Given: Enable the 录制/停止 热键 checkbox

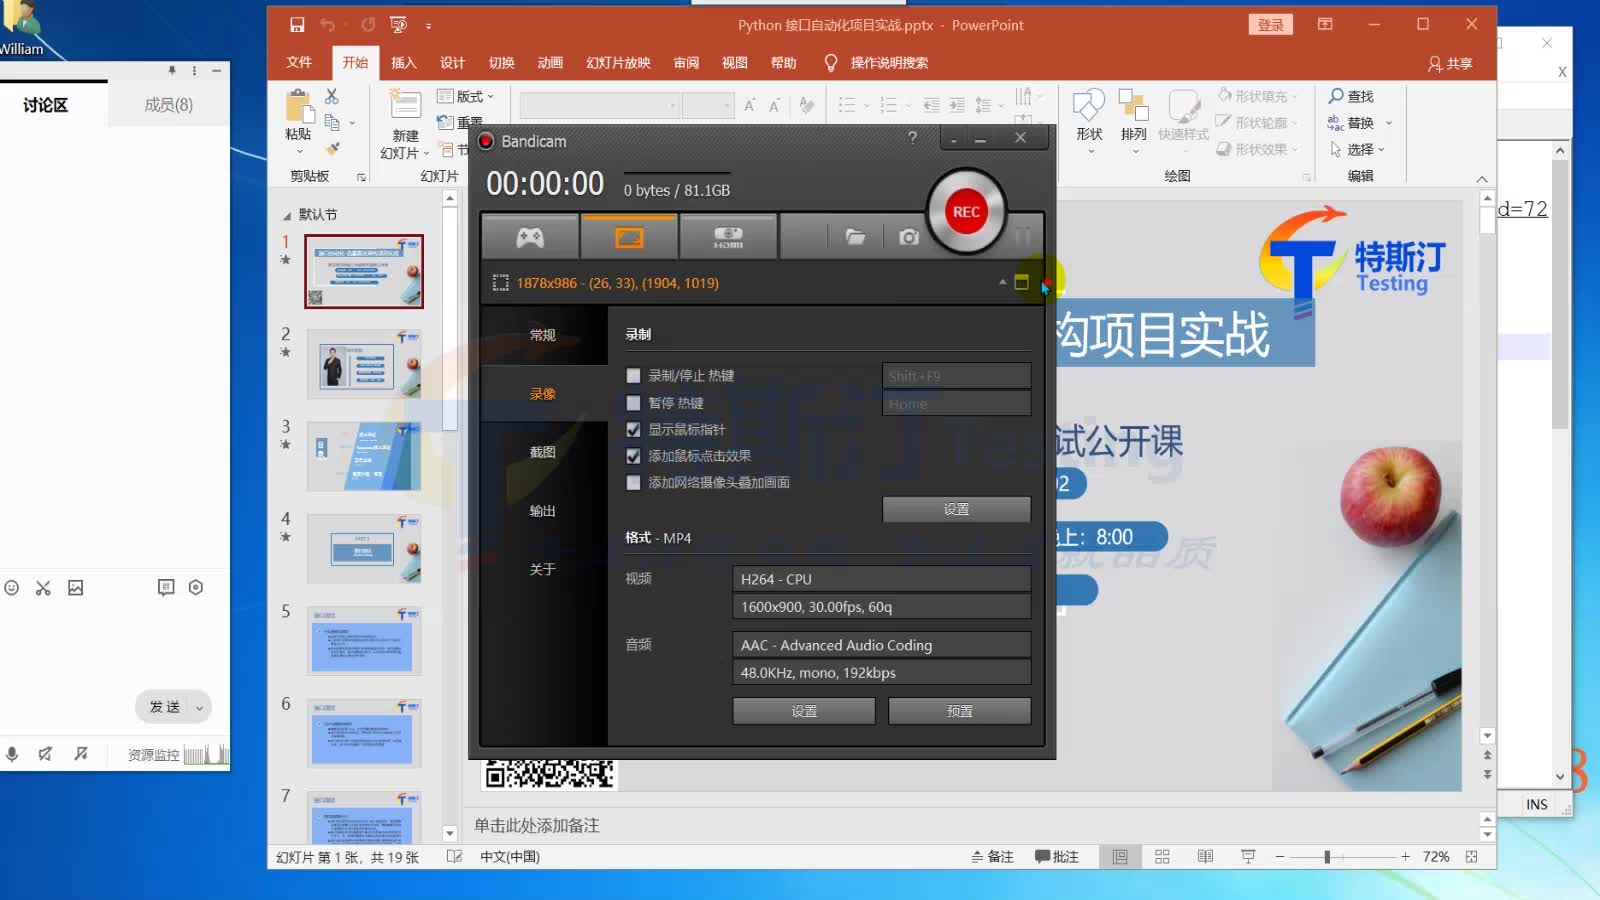Looking at the screenshot, I should (x=634, y=375).
